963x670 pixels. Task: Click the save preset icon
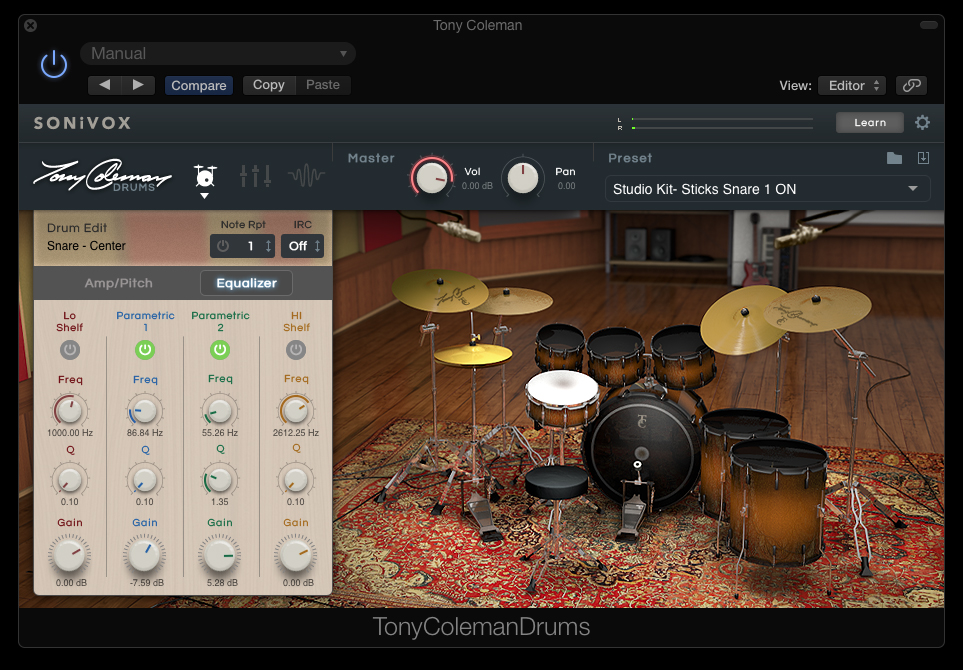(x=923, y=158)
